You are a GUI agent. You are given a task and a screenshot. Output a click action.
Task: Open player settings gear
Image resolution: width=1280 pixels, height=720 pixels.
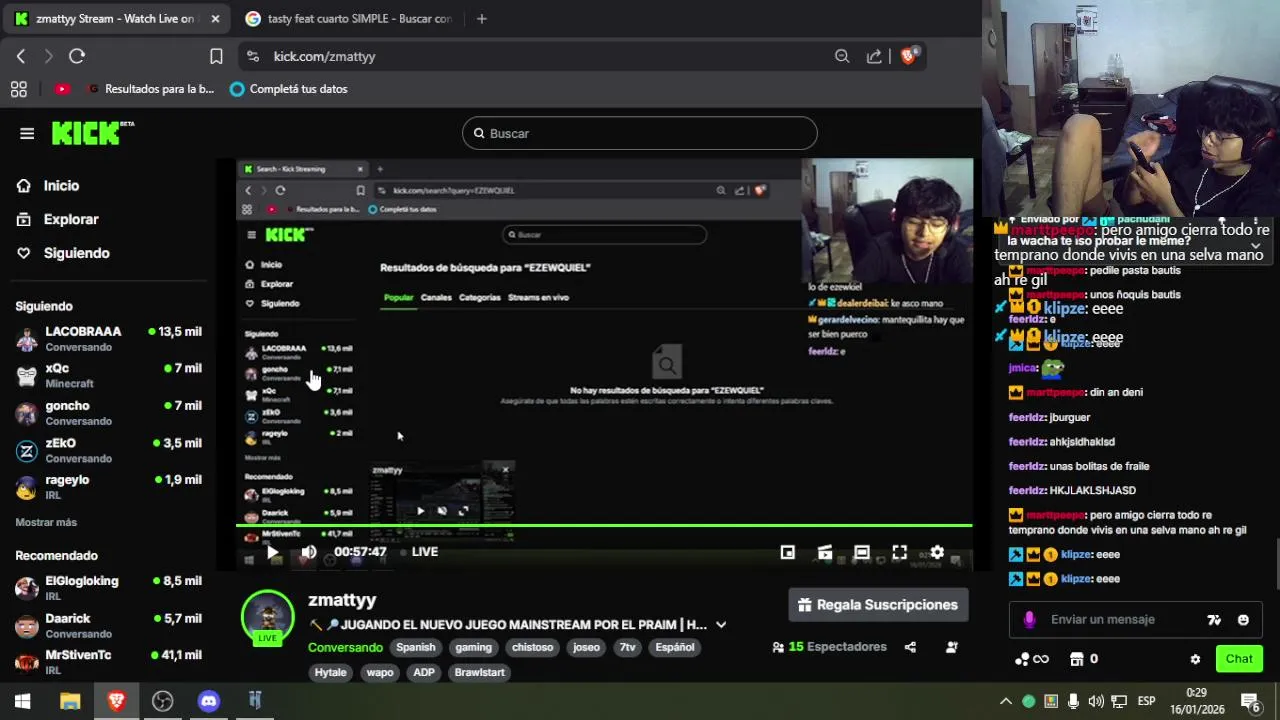tap(937, 552)
